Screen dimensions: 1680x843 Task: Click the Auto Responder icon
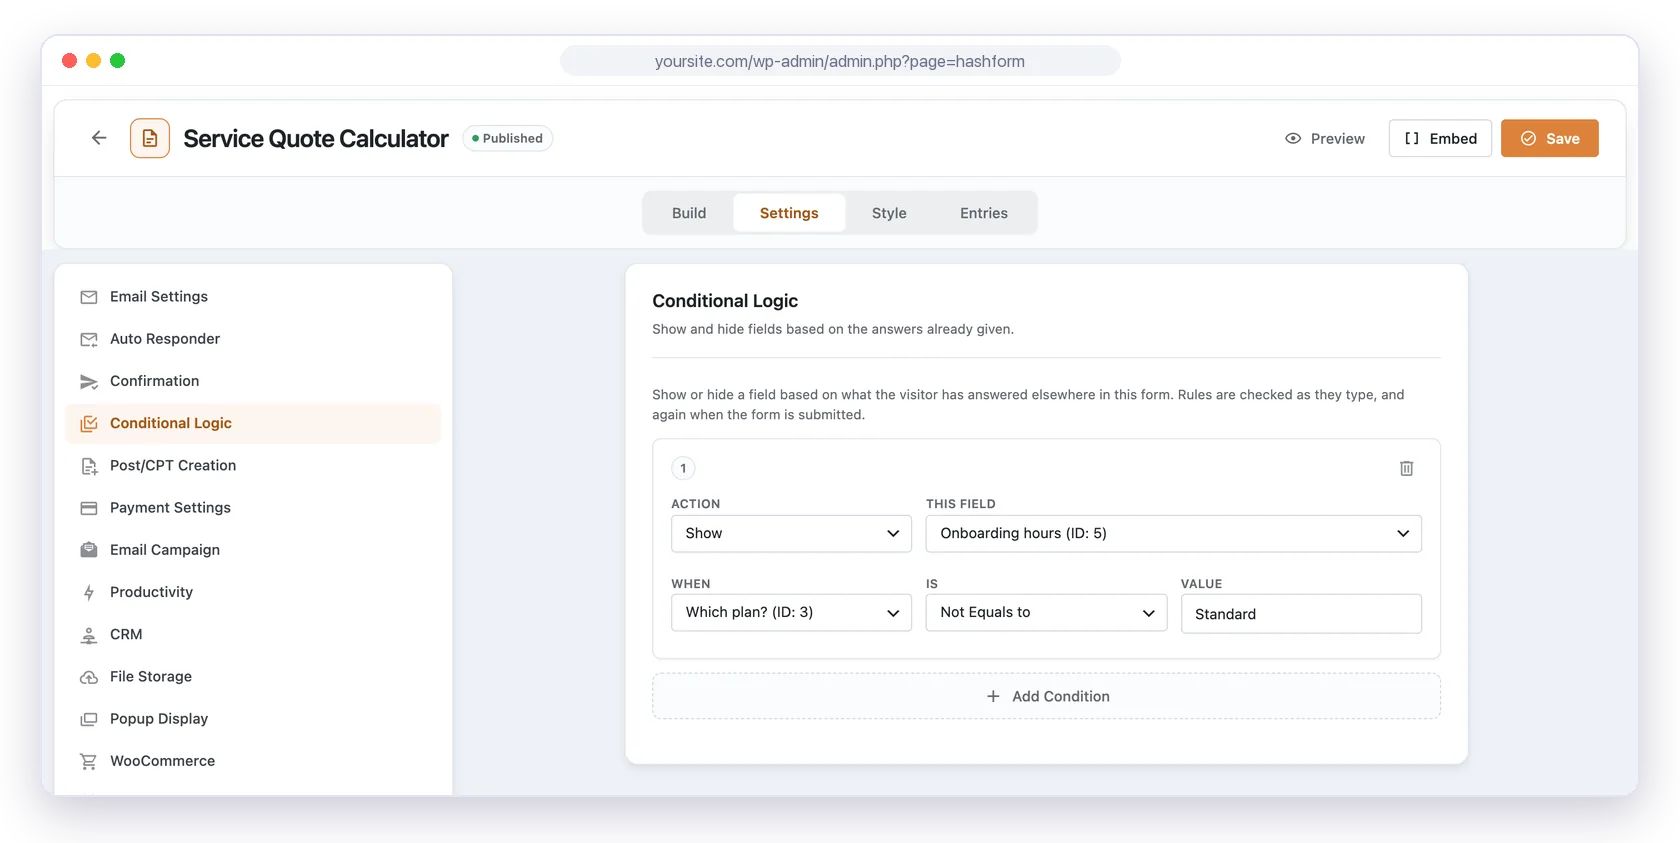tap(89, 339)
